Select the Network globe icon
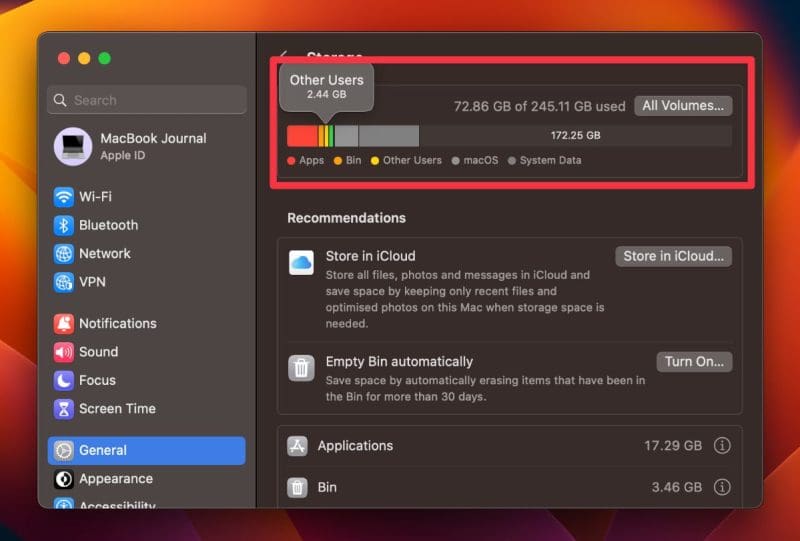The width and height of the screenshot is (800, 541). click(x=64, y=254)
